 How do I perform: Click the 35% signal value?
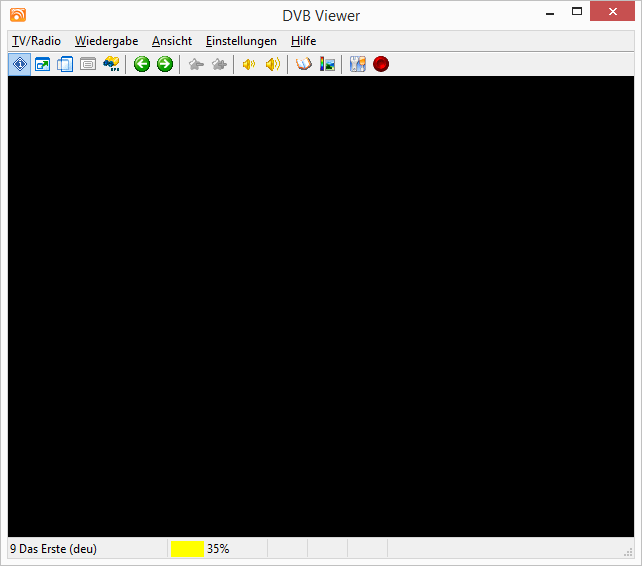[x=218, y=549]
